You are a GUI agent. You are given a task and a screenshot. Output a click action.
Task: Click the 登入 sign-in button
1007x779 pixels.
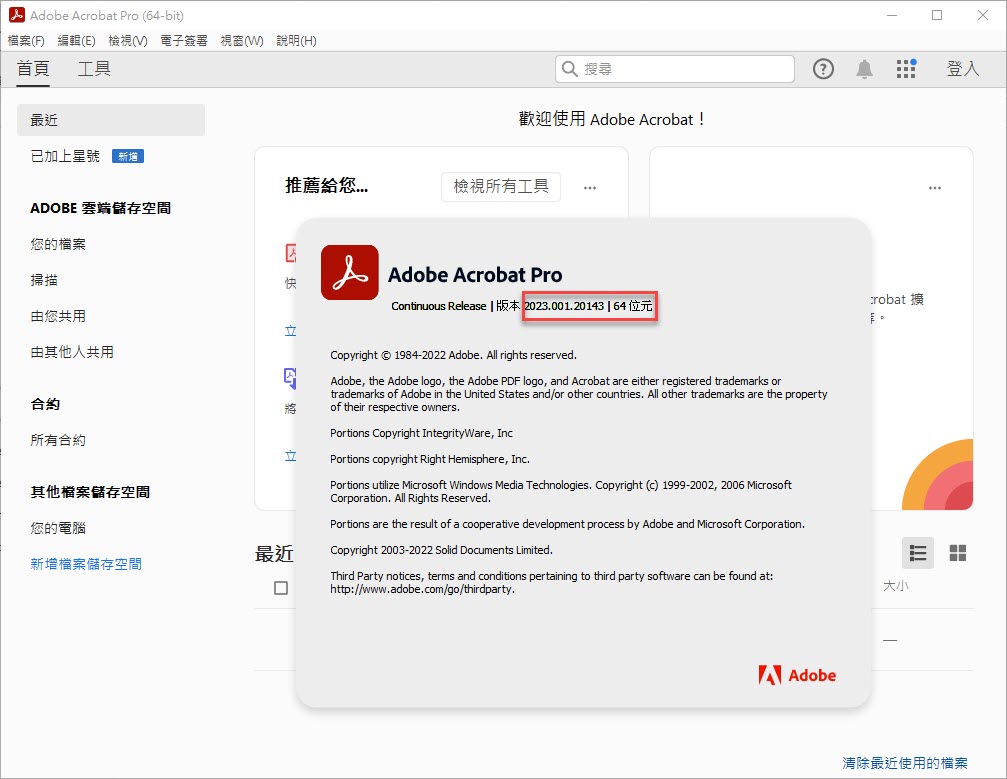tap(962, 69)
